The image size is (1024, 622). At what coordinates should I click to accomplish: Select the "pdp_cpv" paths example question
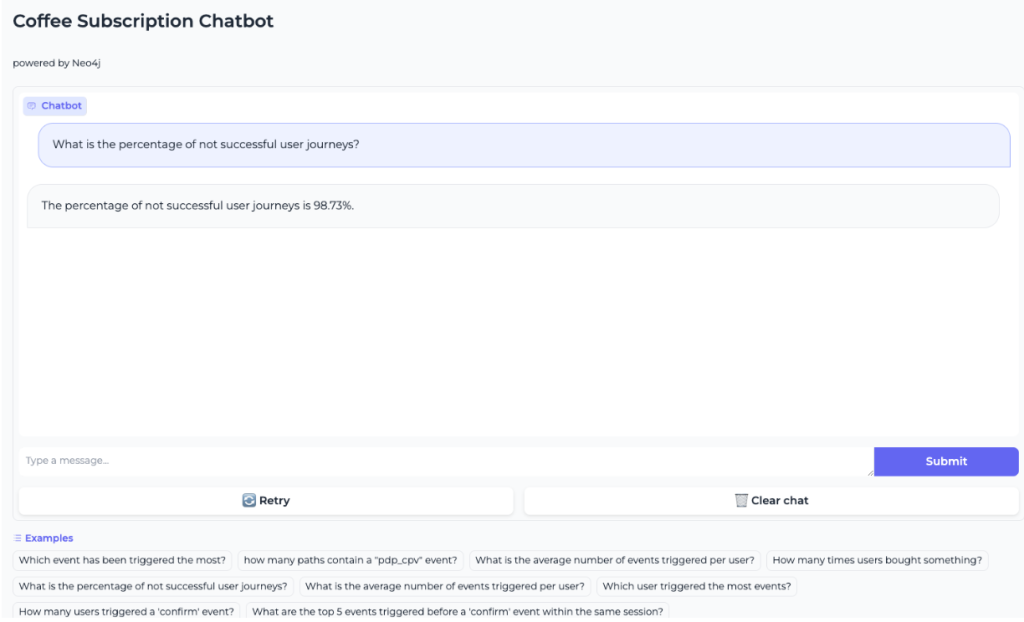point(350,560)
